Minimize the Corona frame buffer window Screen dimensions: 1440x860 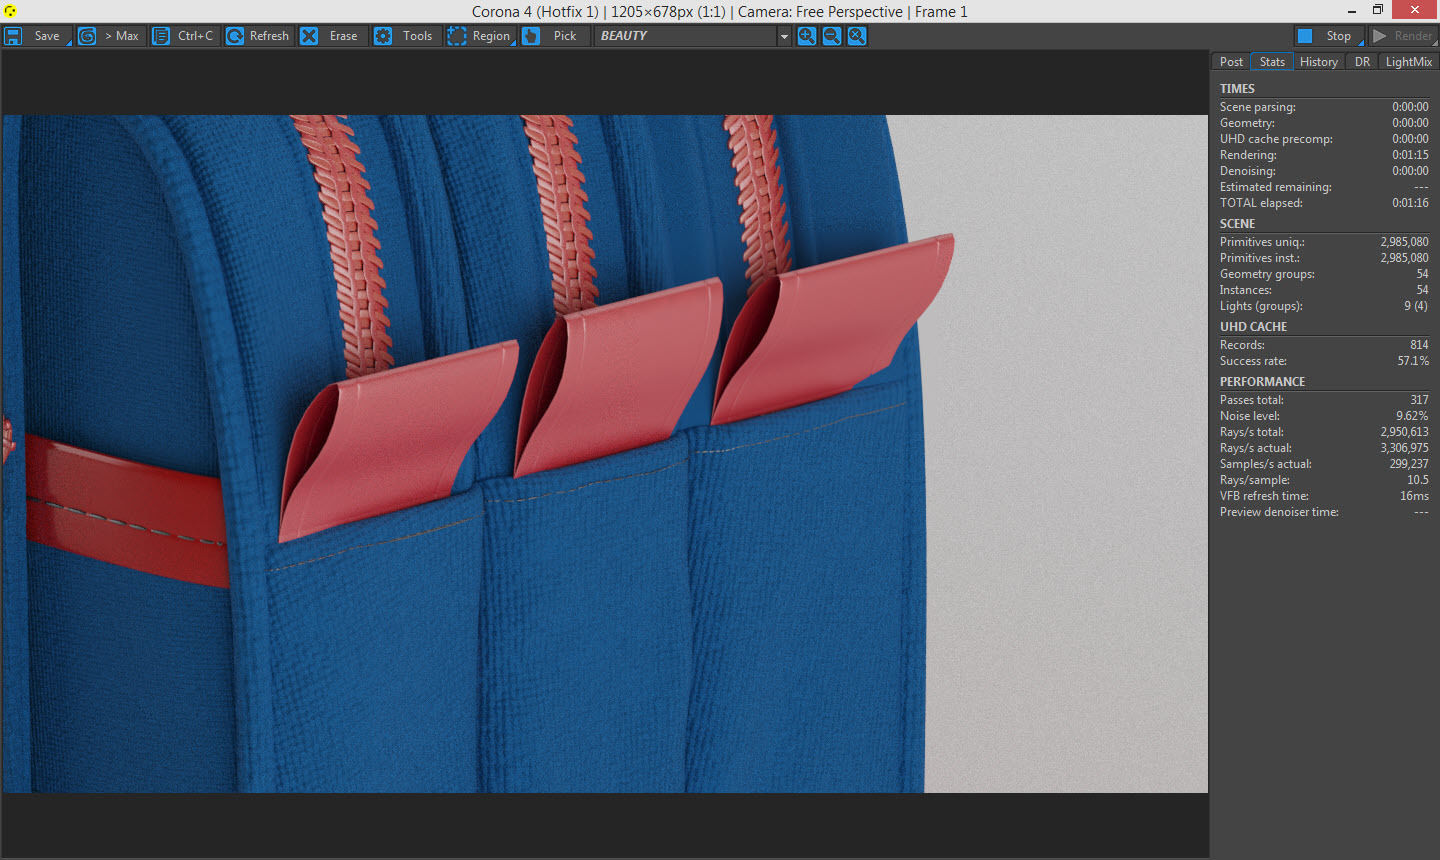click(x=1351, y=11)
